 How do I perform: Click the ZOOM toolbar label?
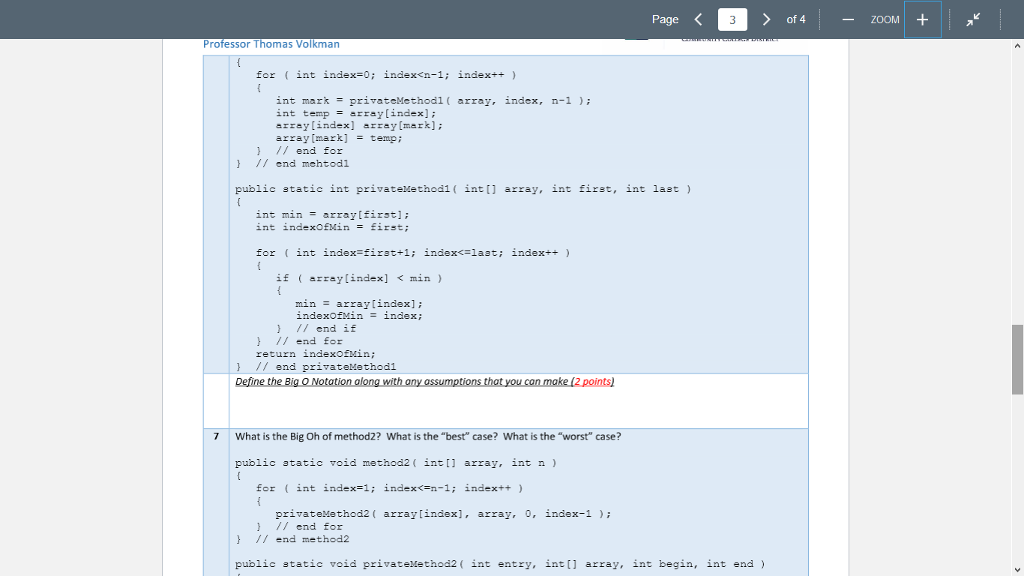click(883, 19)
